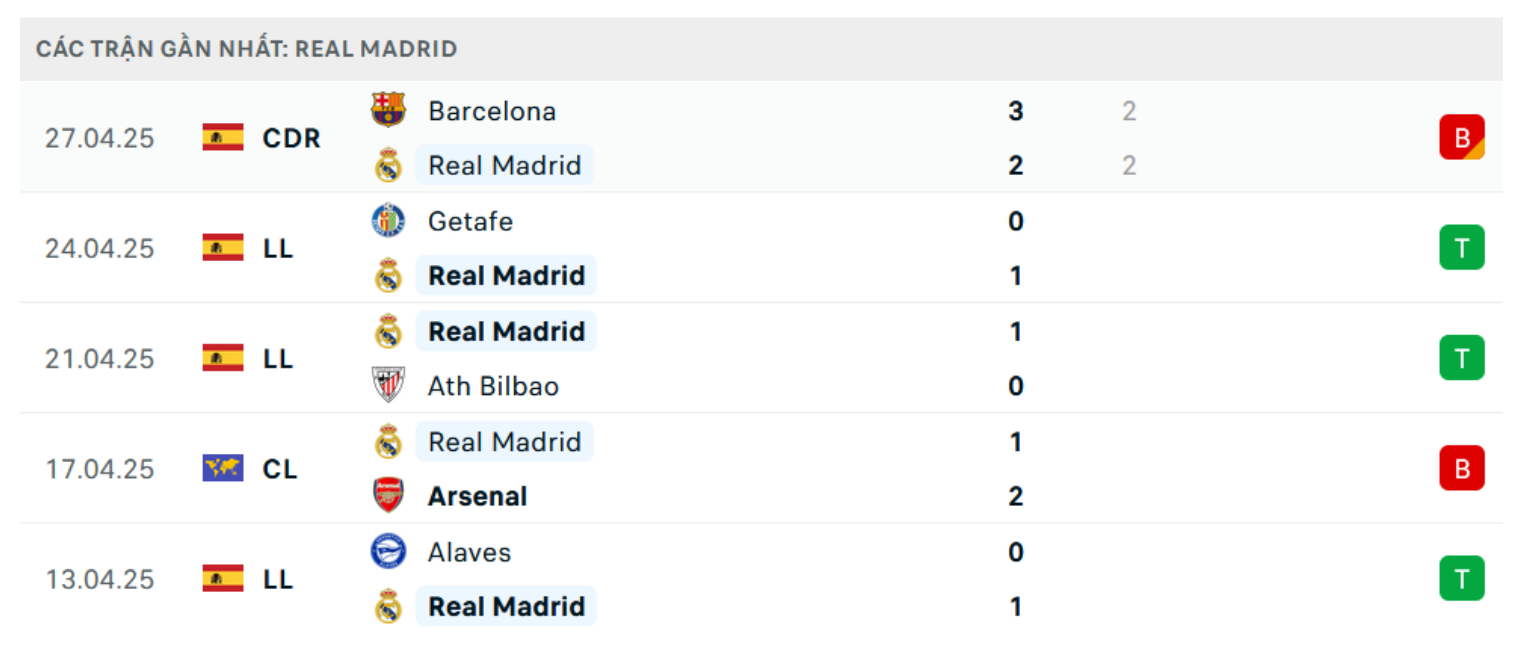Open the 21.04.25 match row
Viewport: 1518px width, 668px height.
(761, 358)
